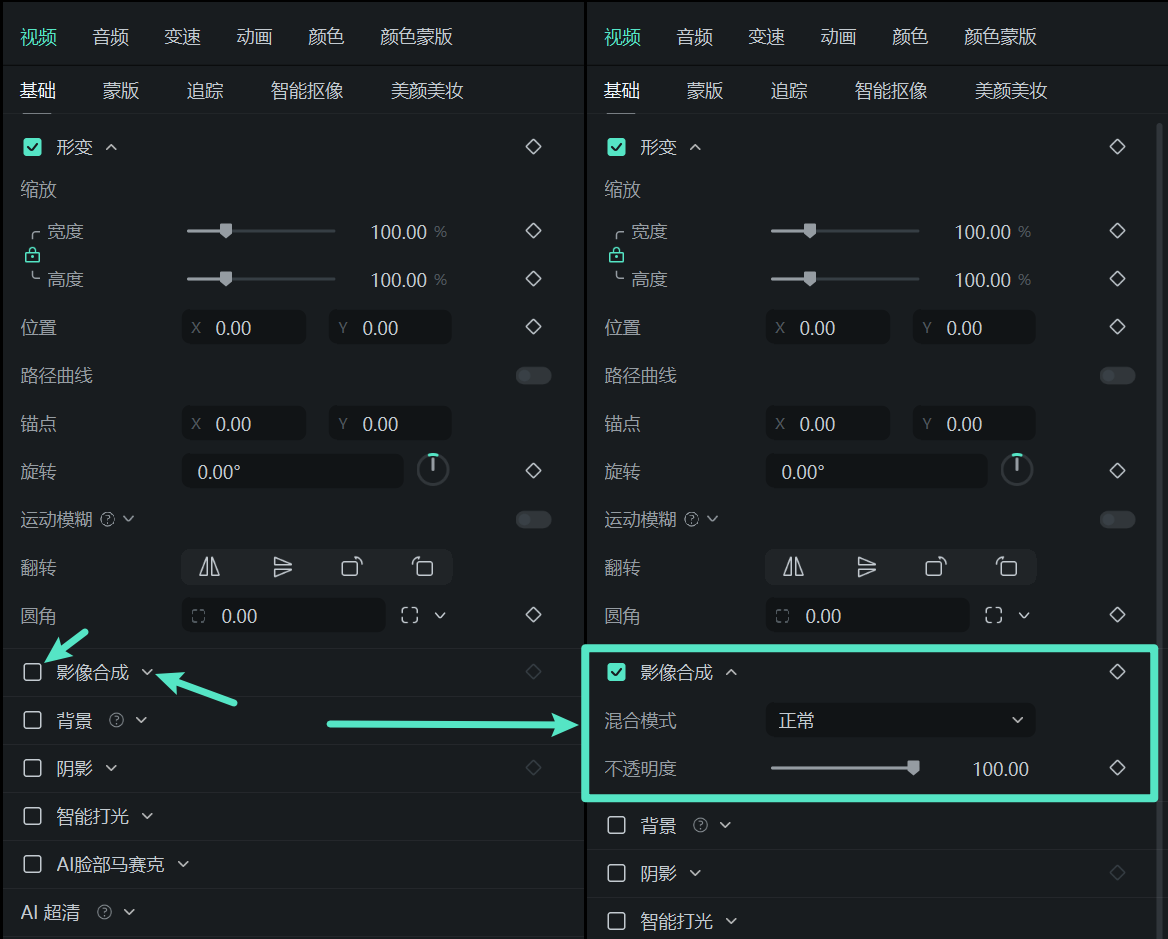Viewport: 1168px width, 939px height.
Task: Click 位置 X input field in left panel
Action: 244,327
